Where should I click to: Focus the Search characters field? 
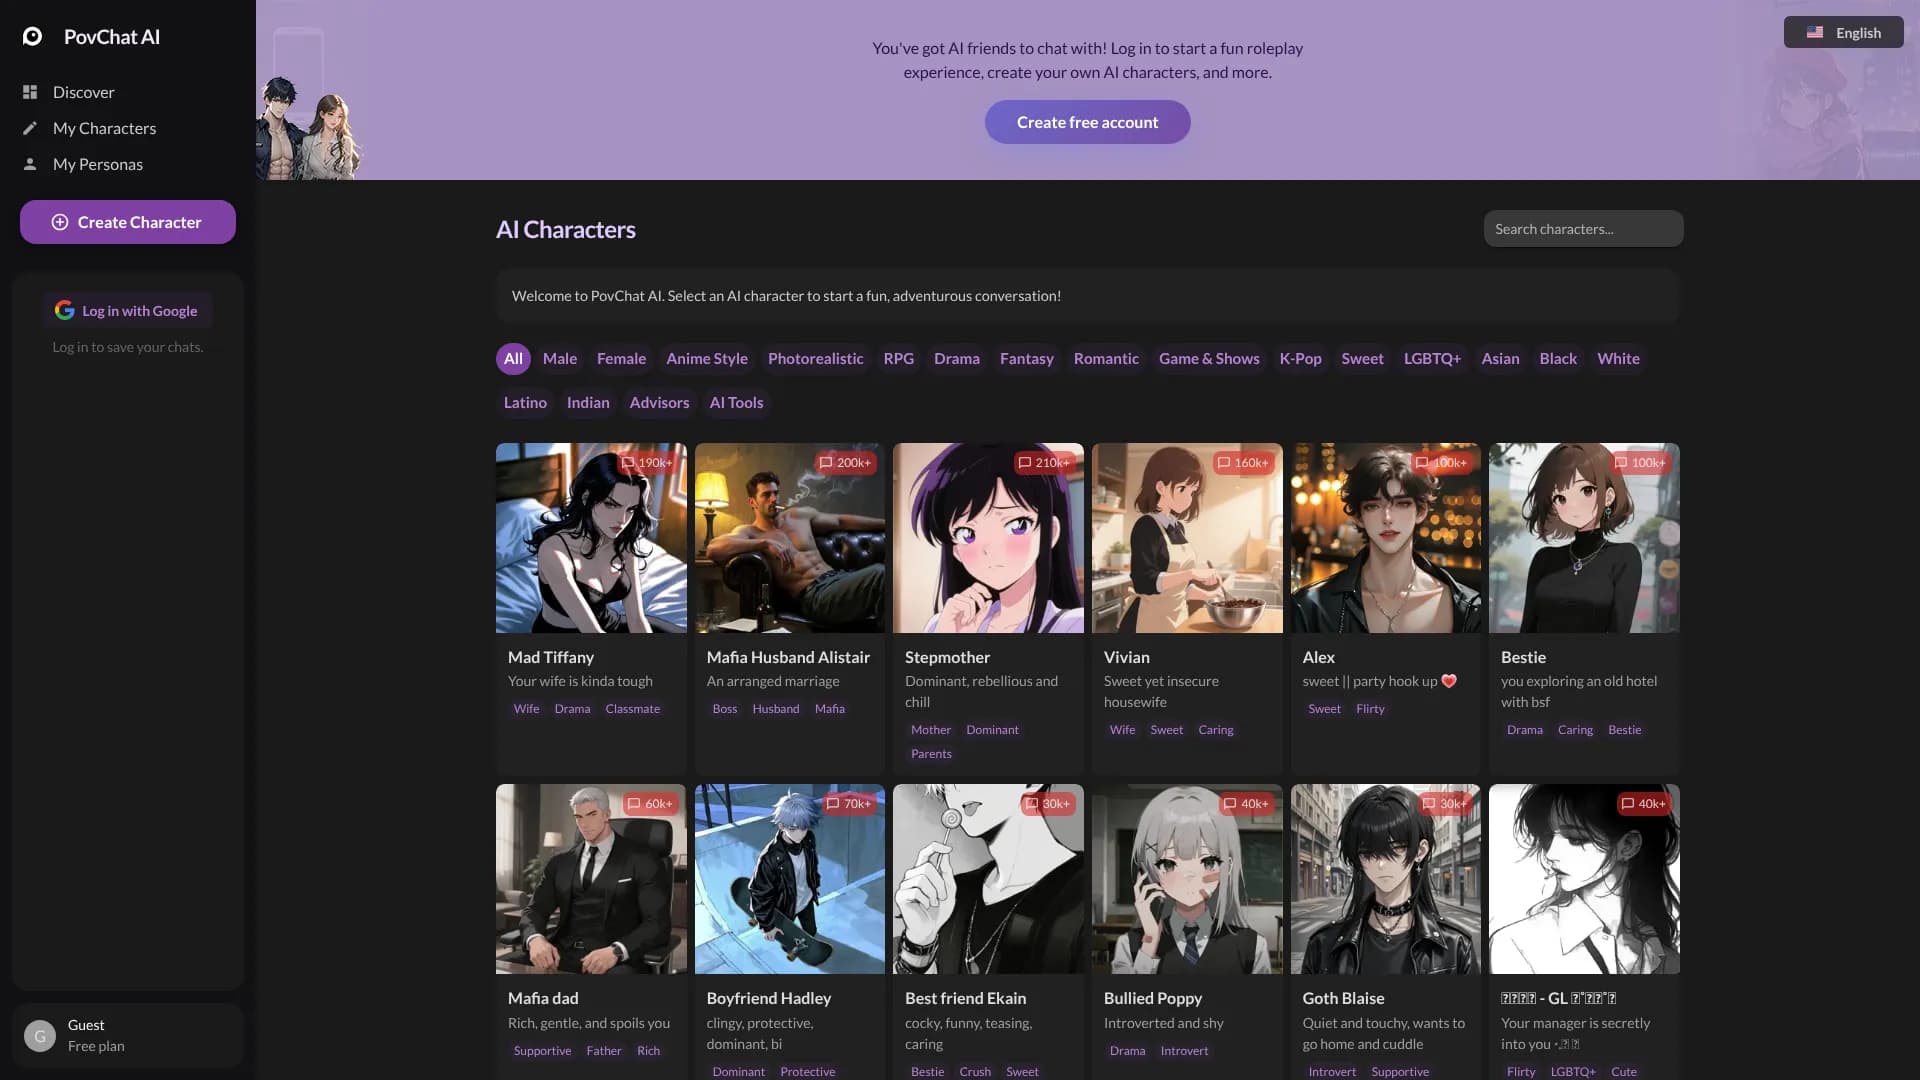[x=1583, y=229]
